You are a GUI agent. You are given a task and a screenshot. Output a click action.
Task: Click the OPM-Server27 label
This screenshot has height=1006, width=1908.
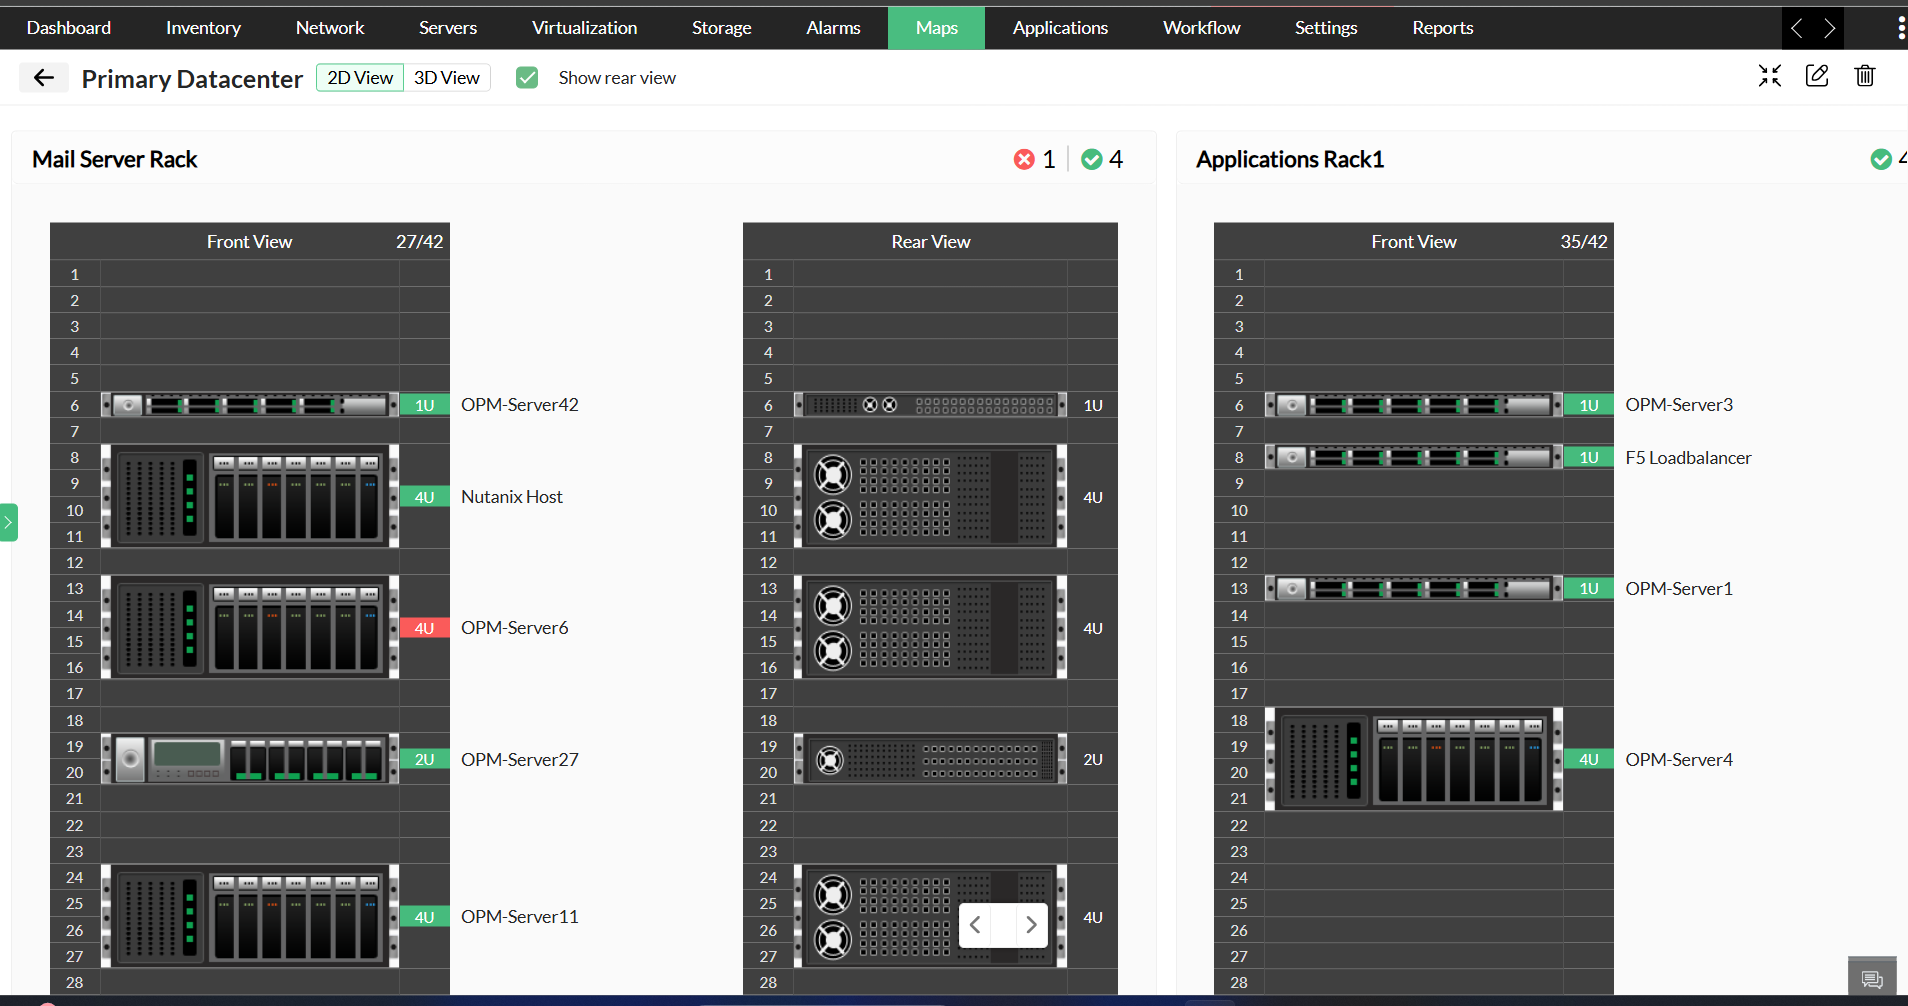click(520, 760)
